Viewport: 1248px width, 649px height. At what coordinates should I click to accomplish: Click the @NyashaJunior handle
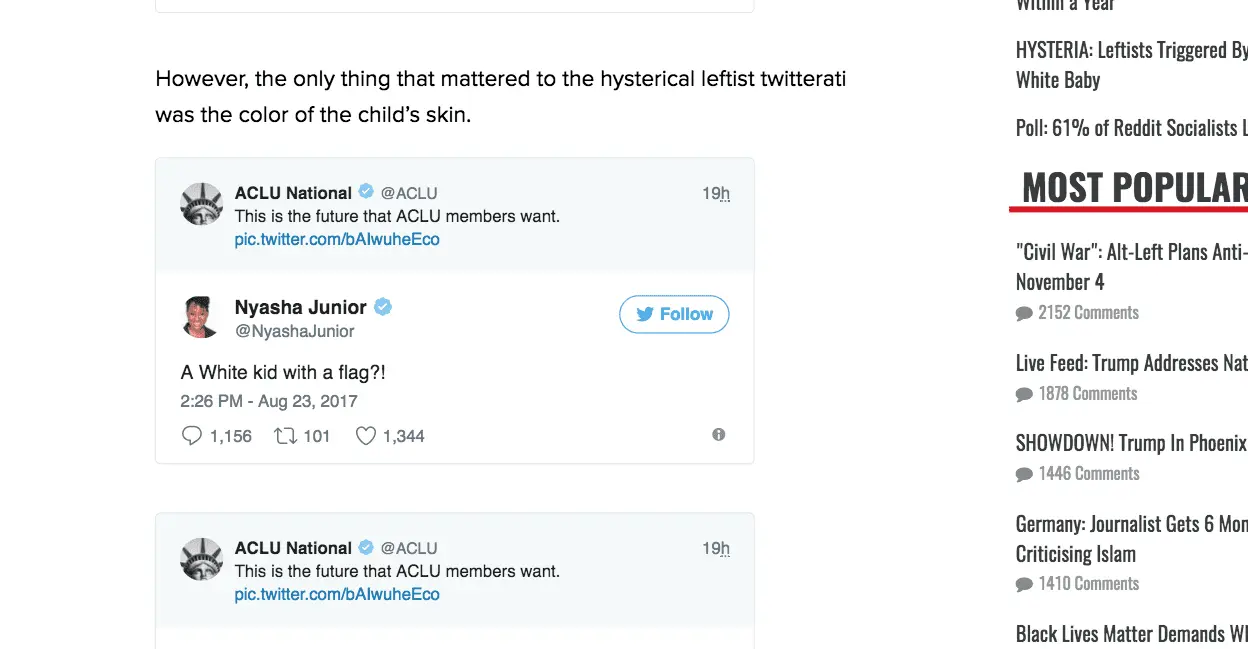tap(294, 331)
